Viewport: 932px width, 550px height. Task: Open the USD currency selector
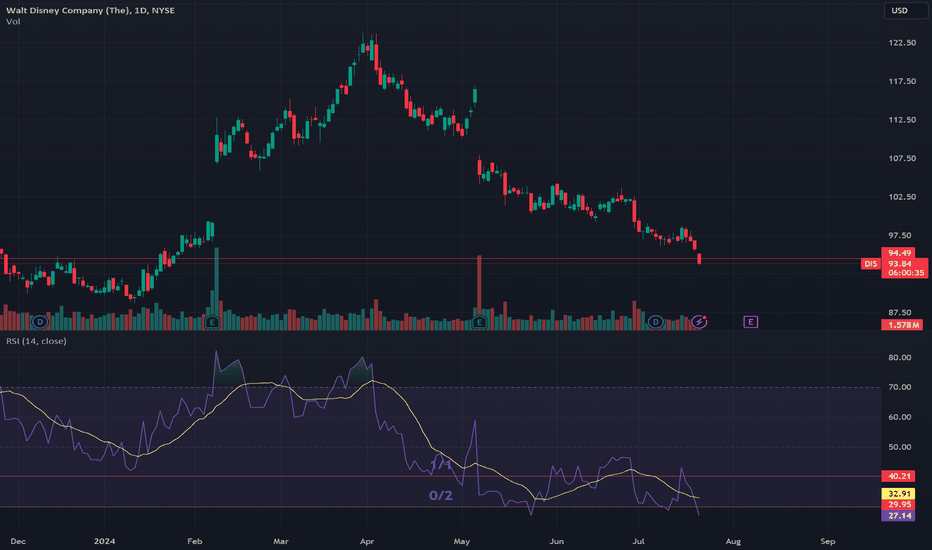(x=905, y=11)
